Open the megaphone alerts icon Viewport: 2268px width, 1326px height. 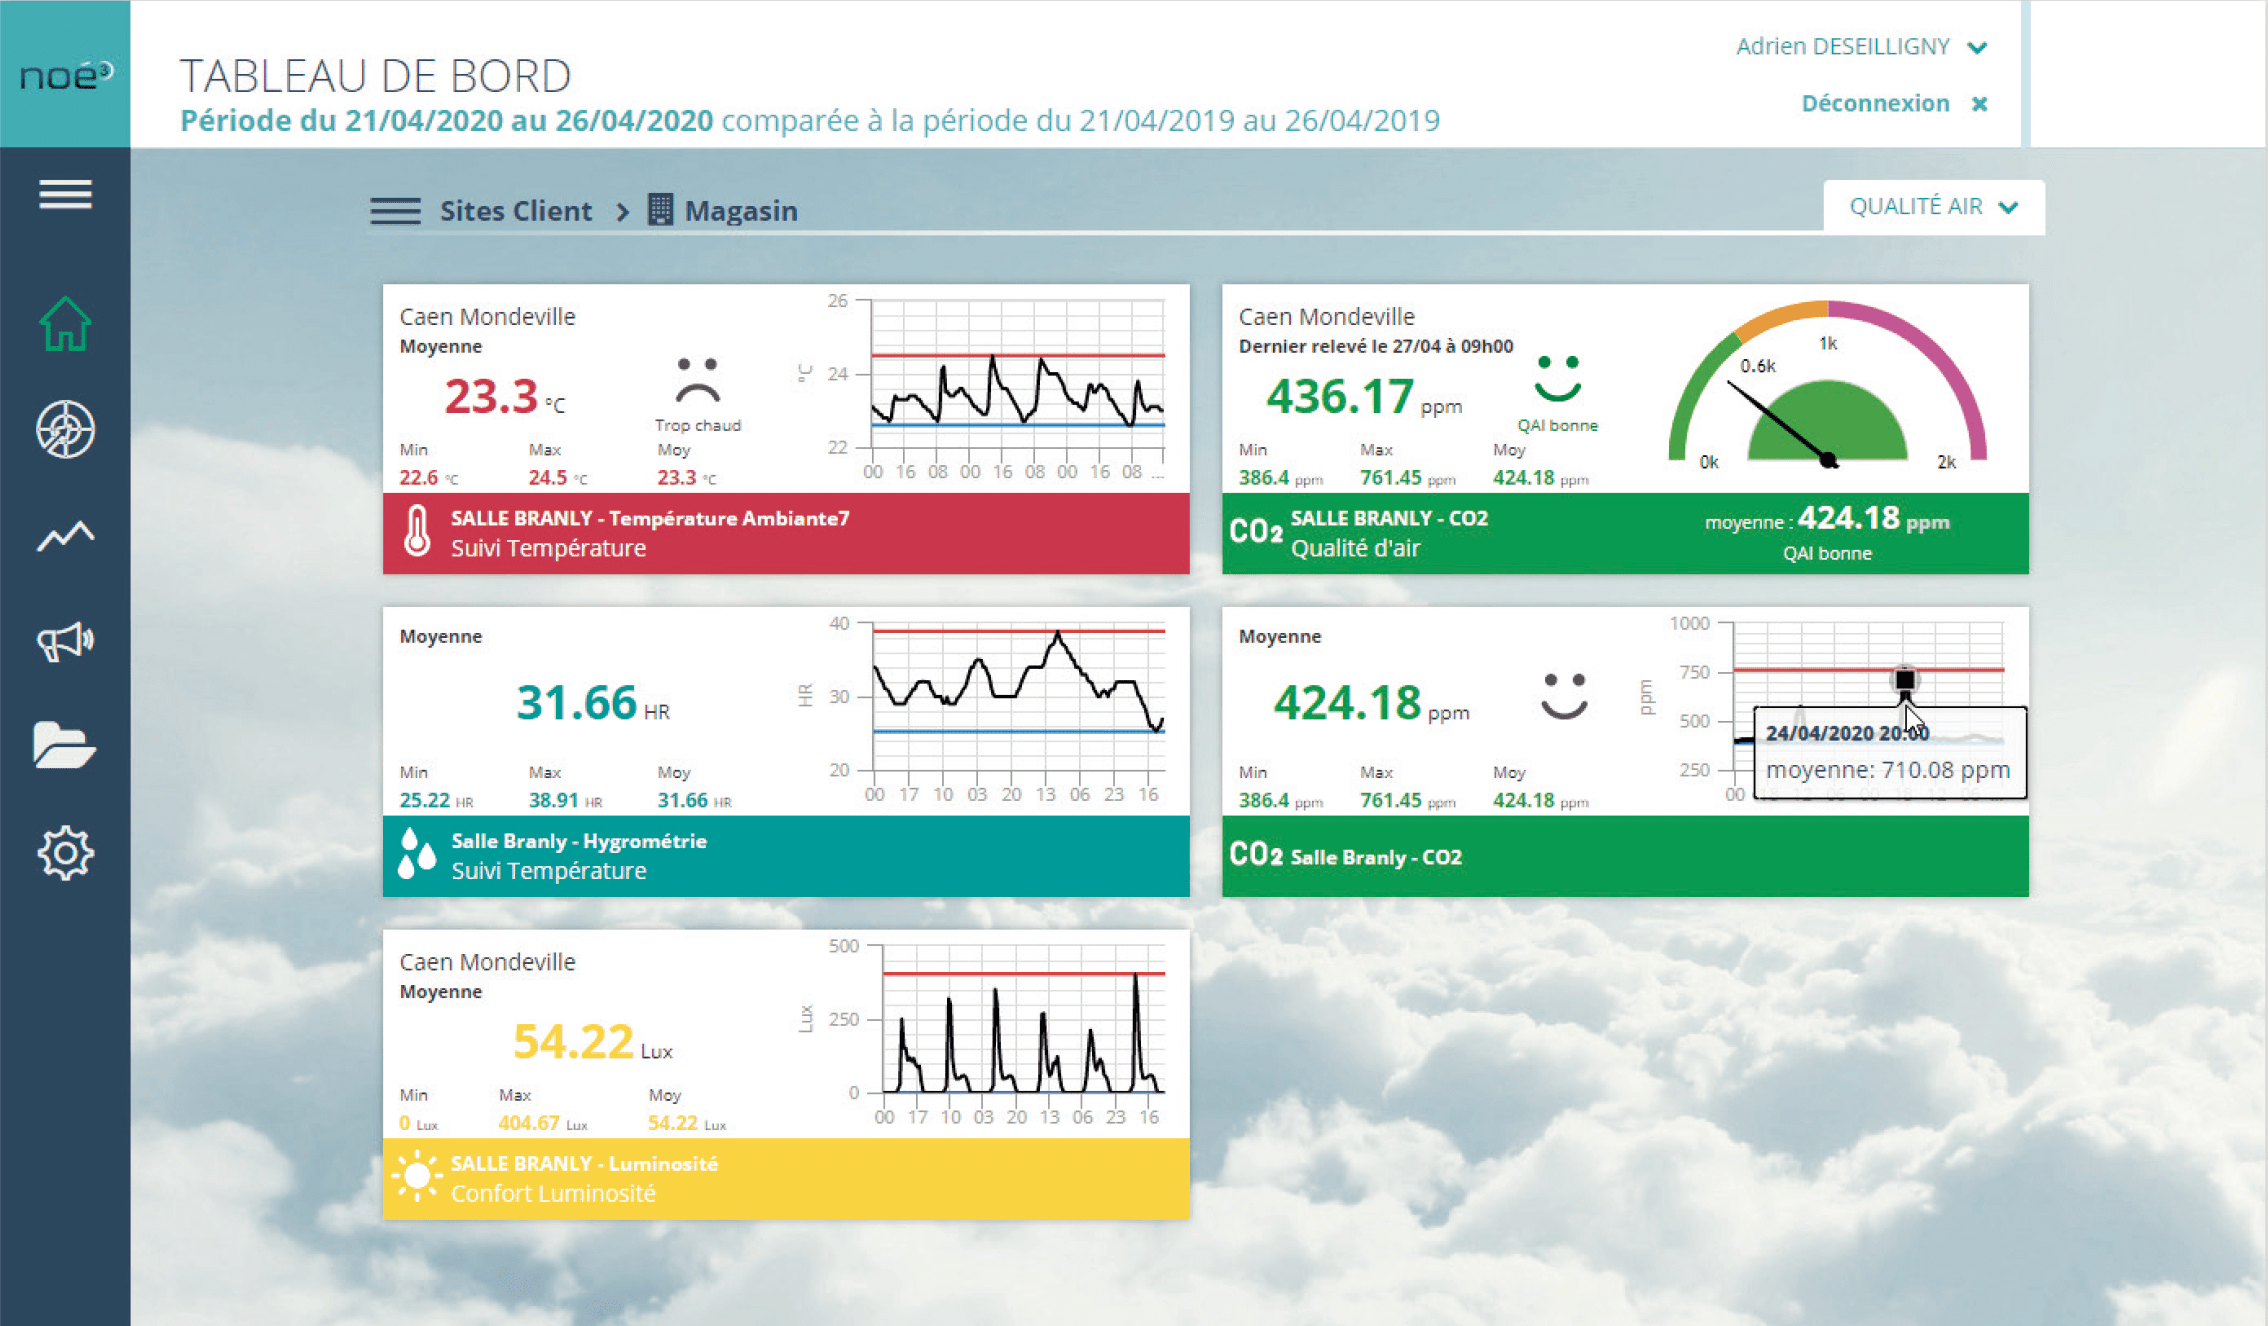coord(65,641)
